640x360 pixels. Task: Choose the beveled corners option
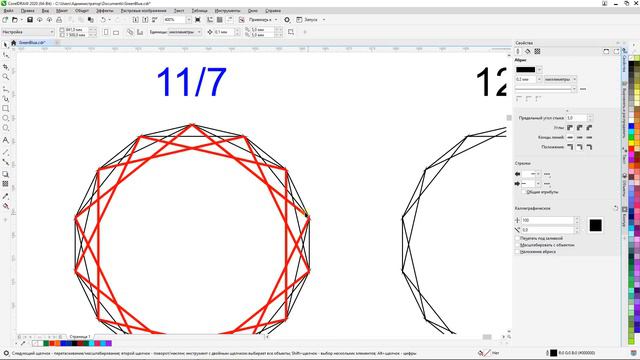589,128
